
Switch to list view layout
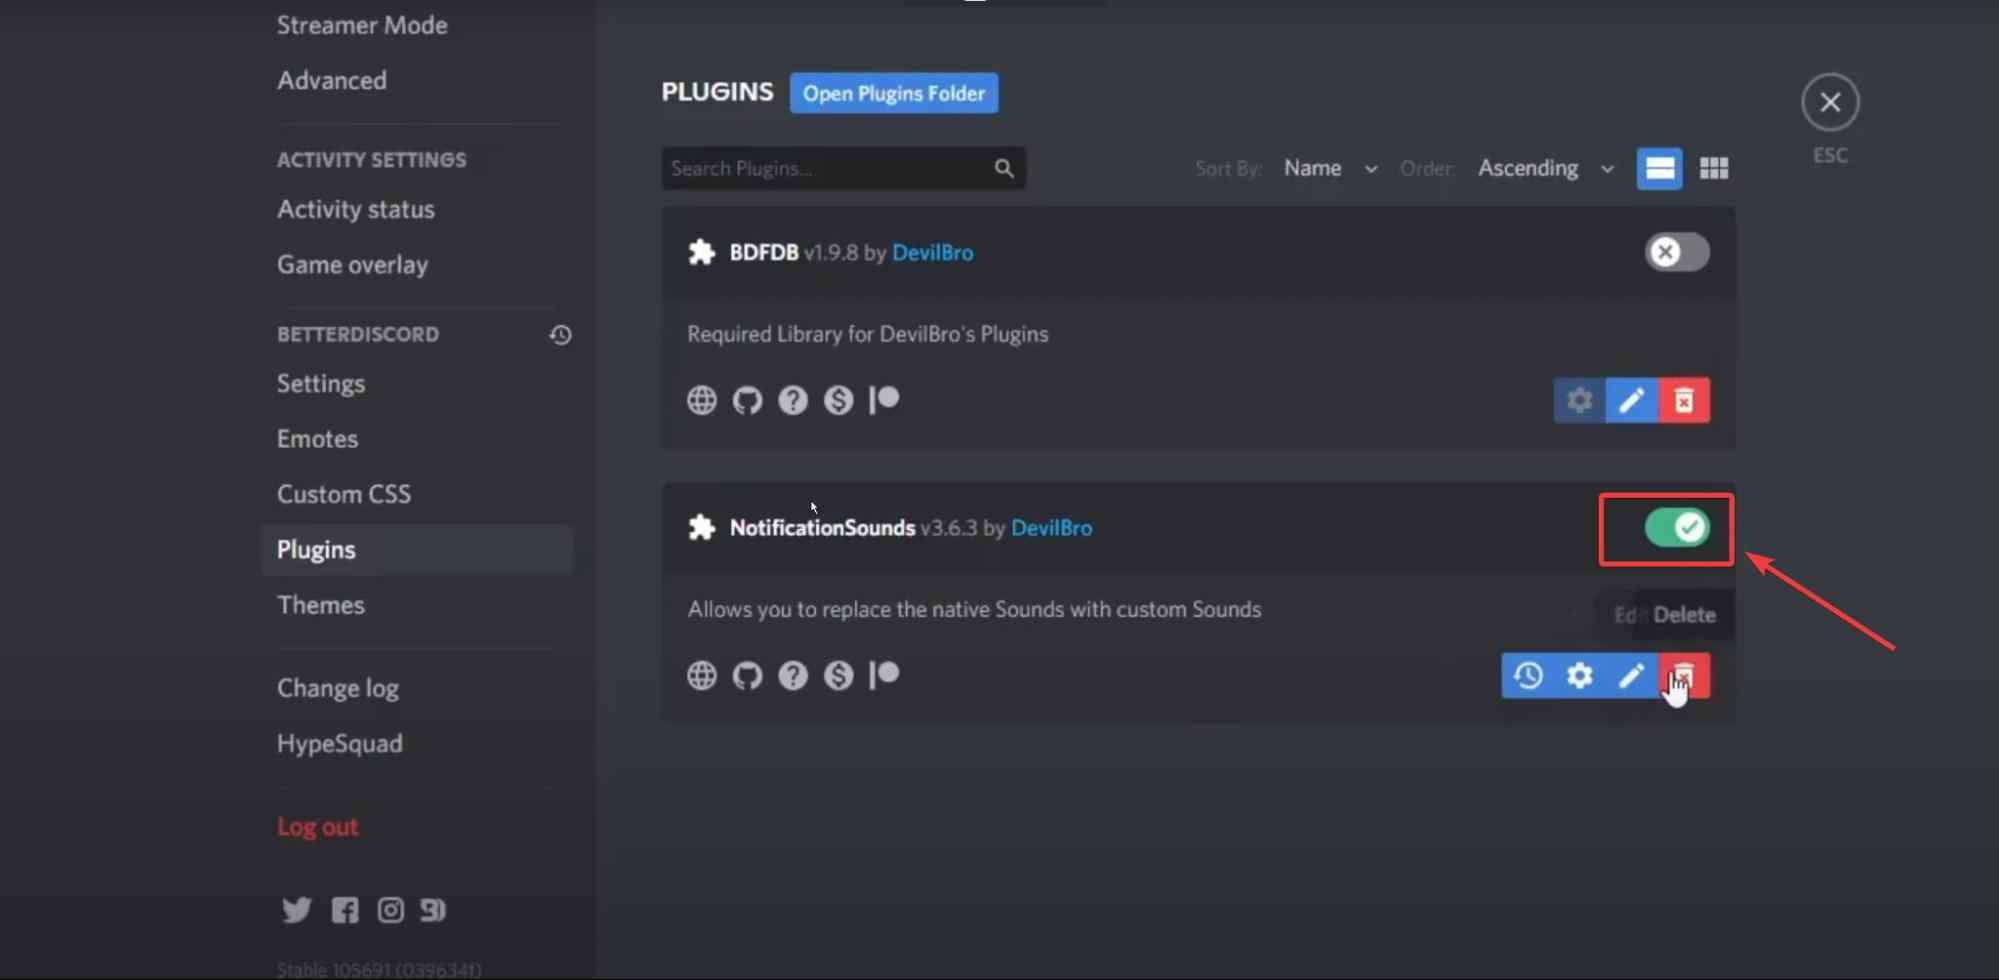(x=1659, y=168)
